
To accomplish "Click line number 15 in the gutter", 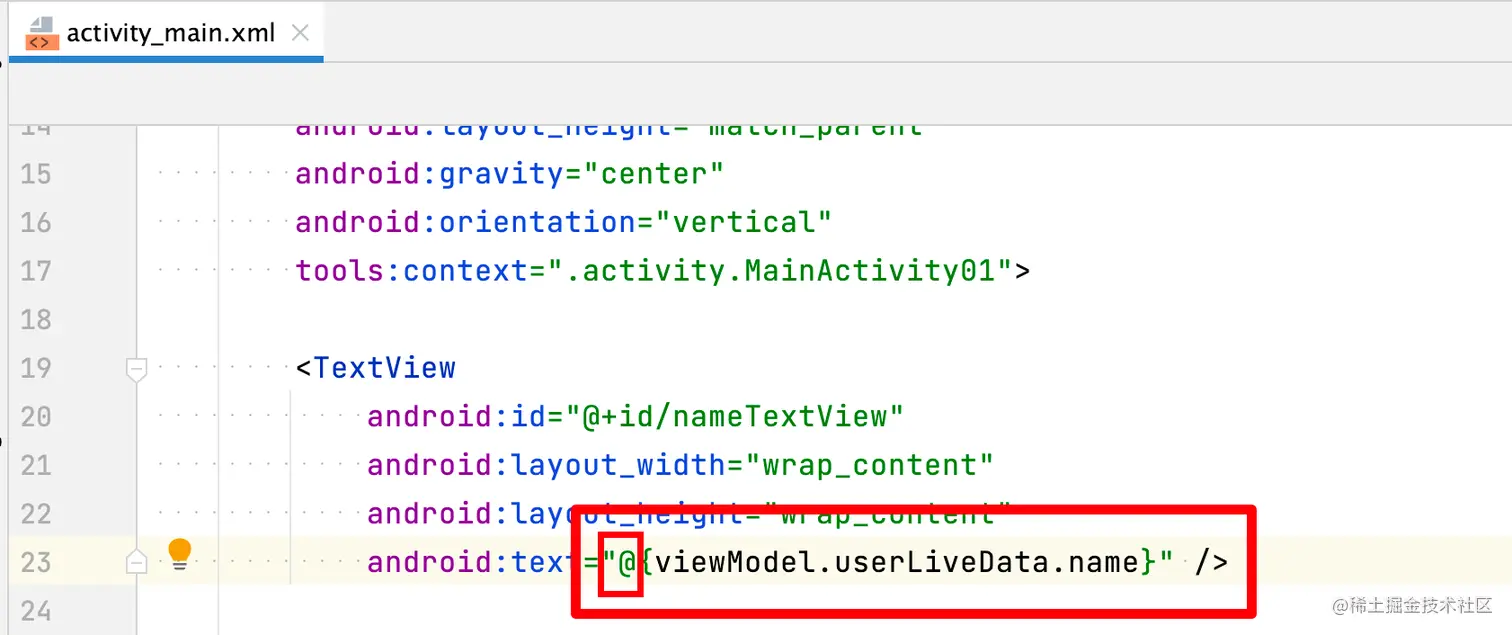I will click(x=35, y=174).
